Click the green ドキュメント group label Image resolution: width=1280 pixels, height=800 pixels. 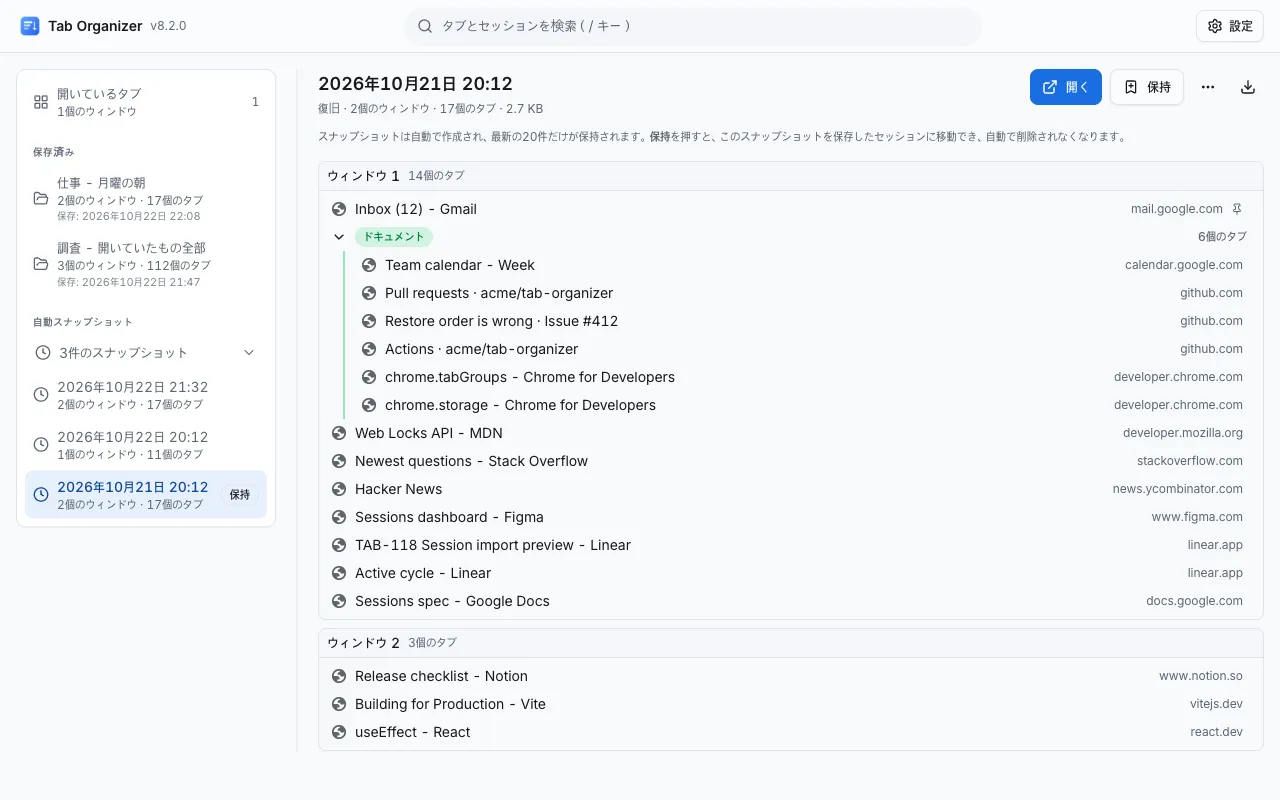coord(394,237)
